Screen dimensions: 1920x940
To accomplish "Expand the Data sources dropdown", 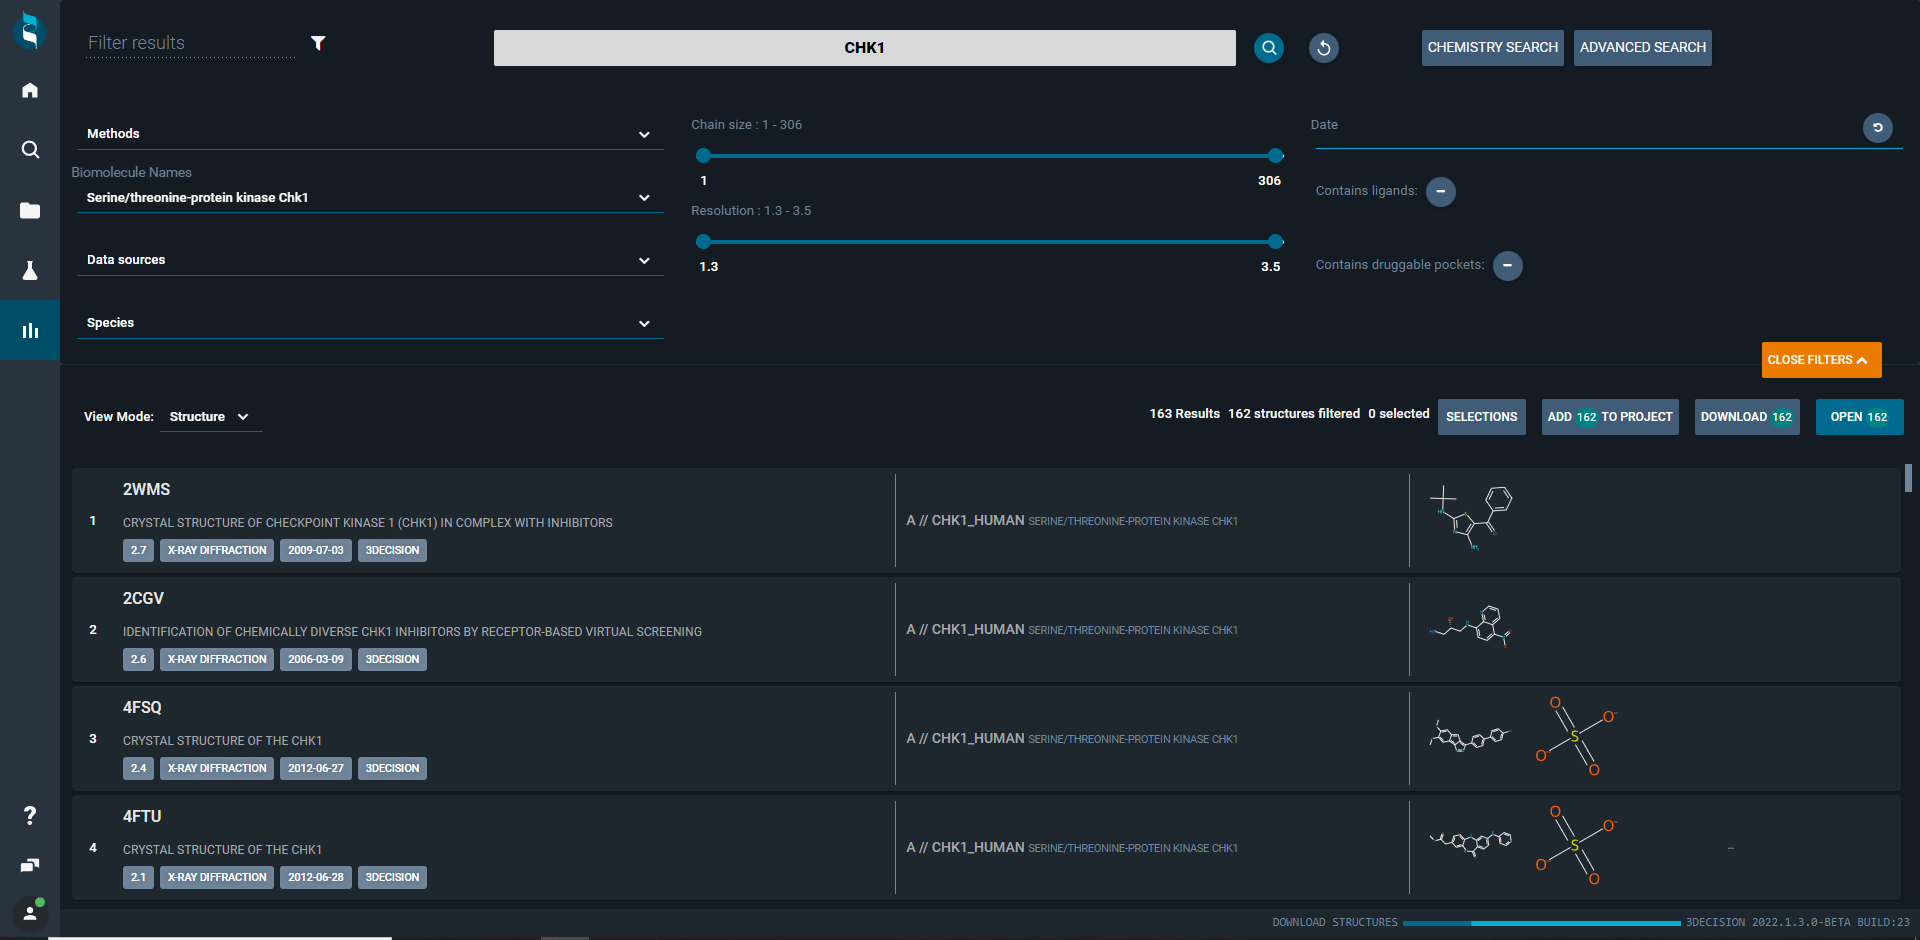I will point(370,260).
